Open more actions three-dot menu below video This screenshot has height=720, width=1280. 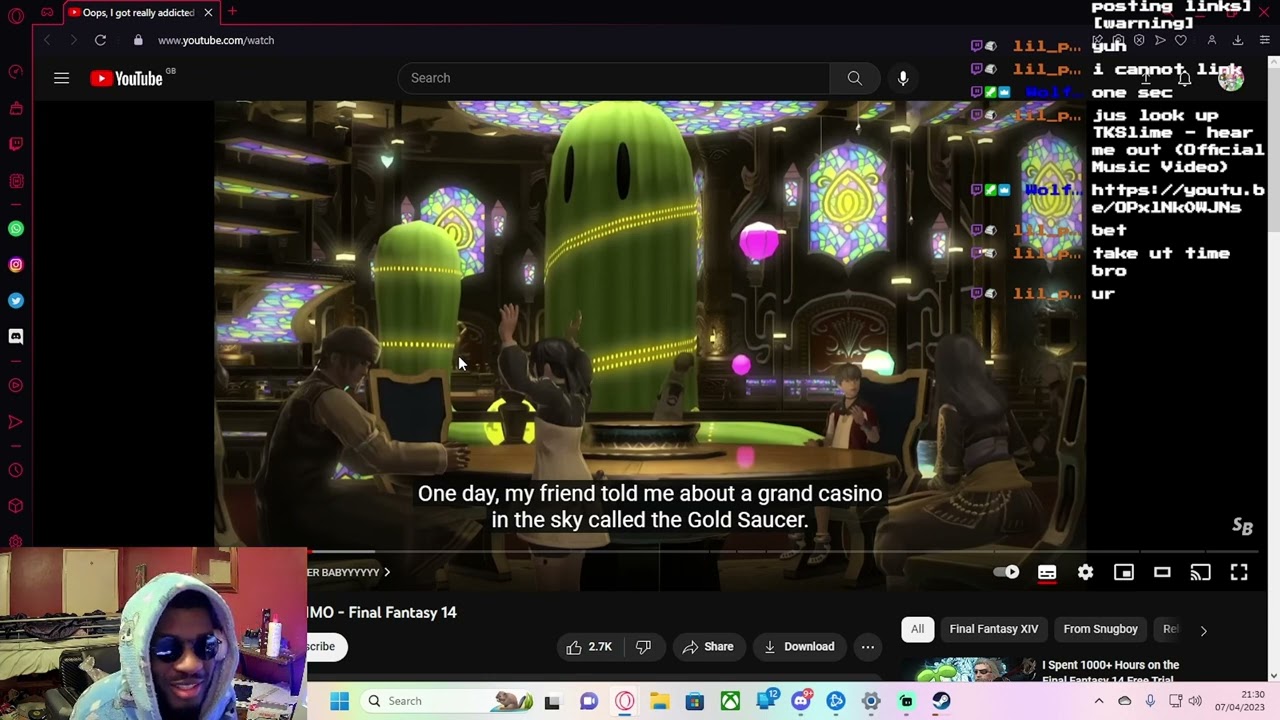[868, 647]
